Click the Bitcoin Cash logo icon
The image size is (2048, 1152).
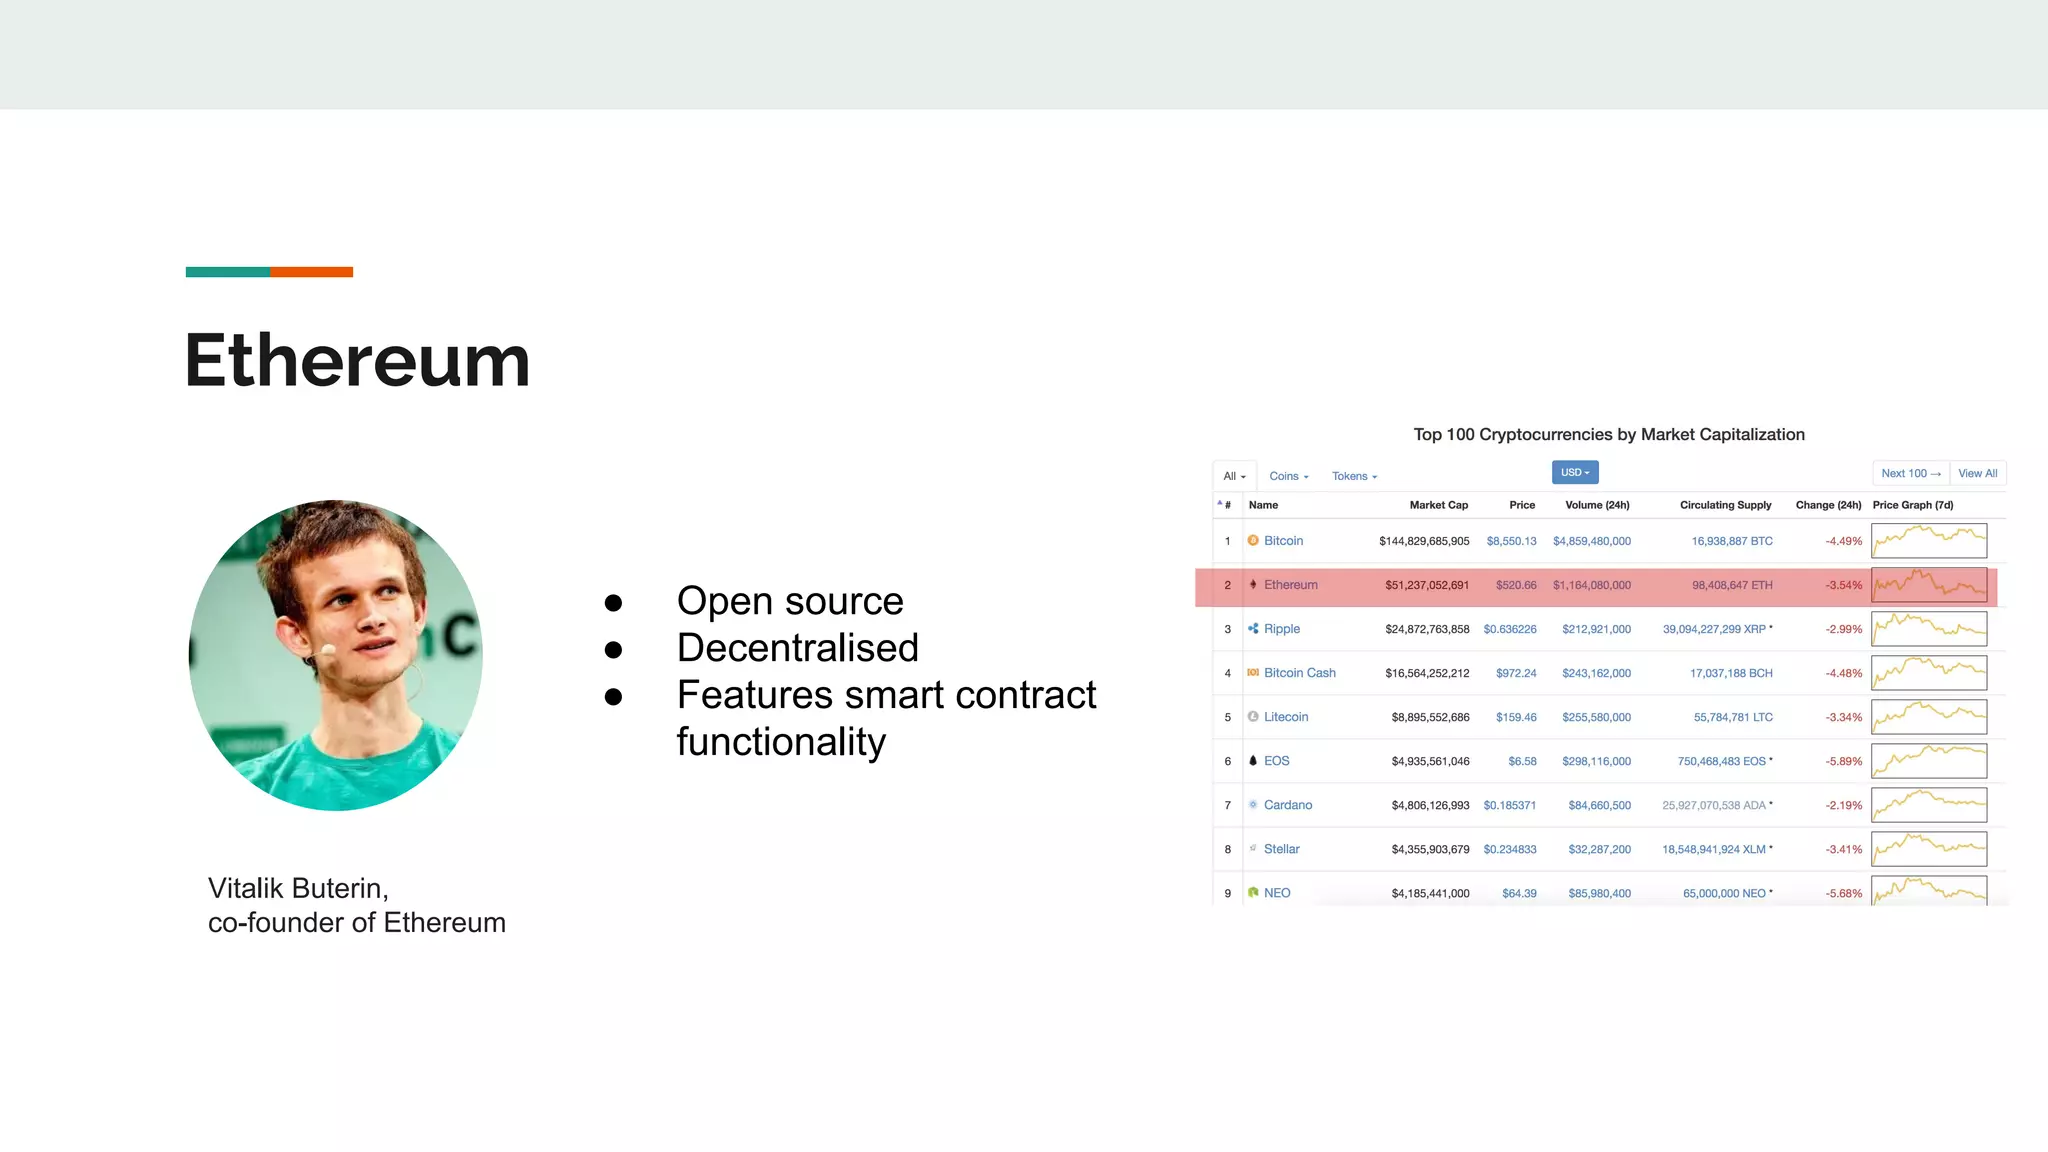(x=1253, y=673)
